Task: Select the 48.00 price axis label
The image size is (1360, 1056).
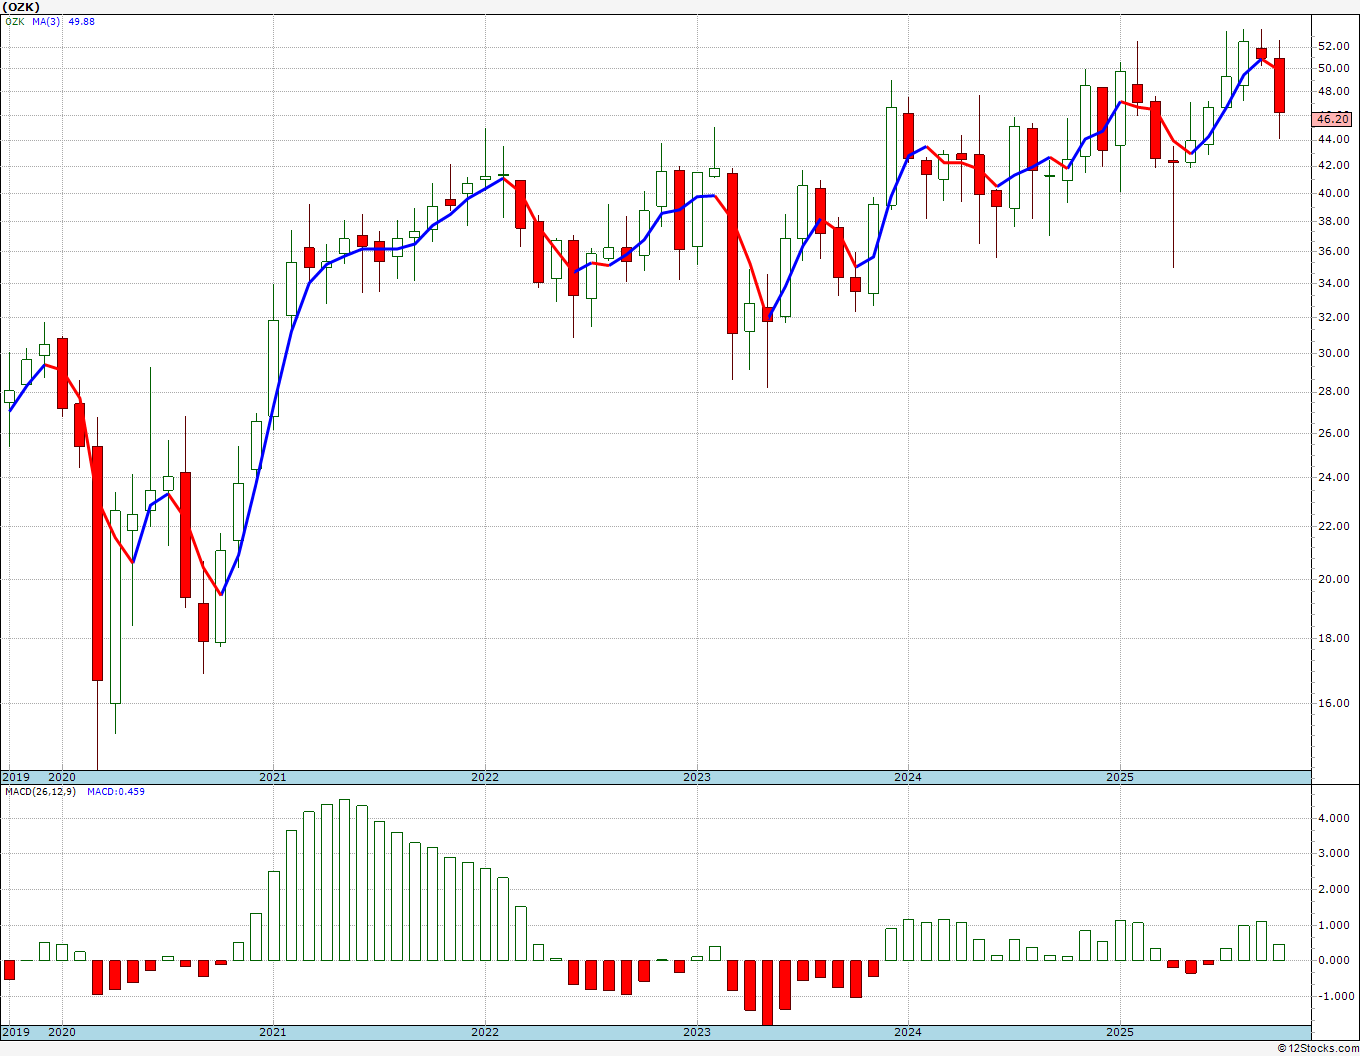Action: [x=1332, y=92]
